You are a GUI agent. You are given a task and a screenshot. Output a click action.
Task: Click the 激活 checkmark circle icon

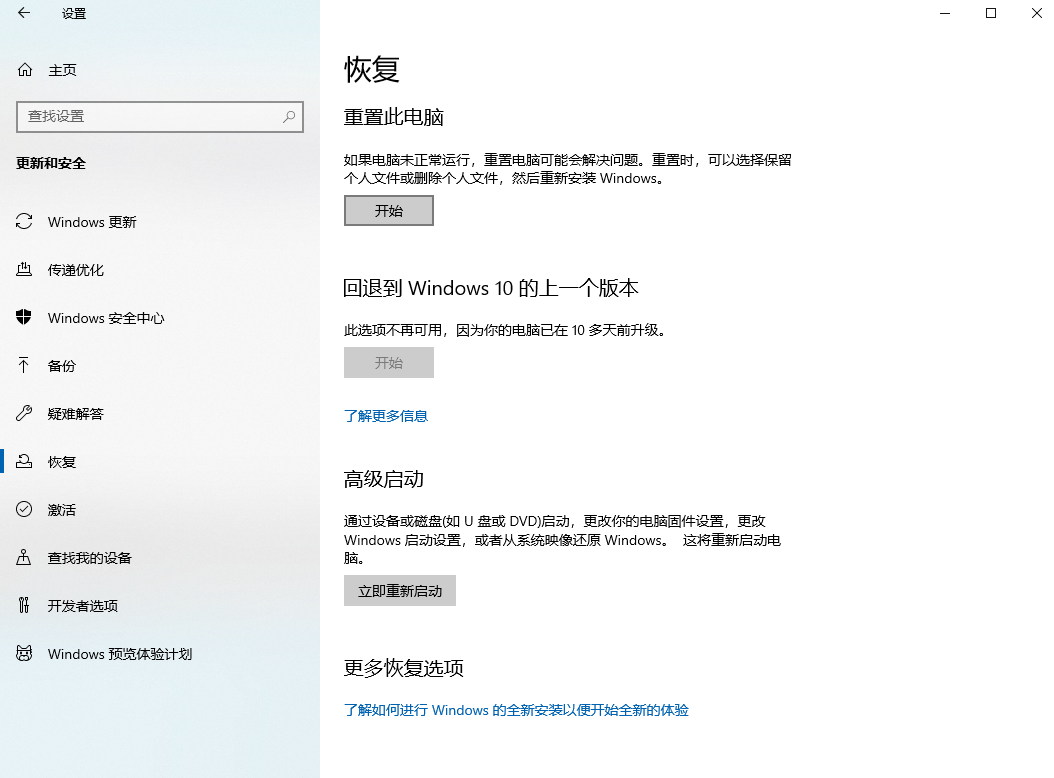(24, 509)
